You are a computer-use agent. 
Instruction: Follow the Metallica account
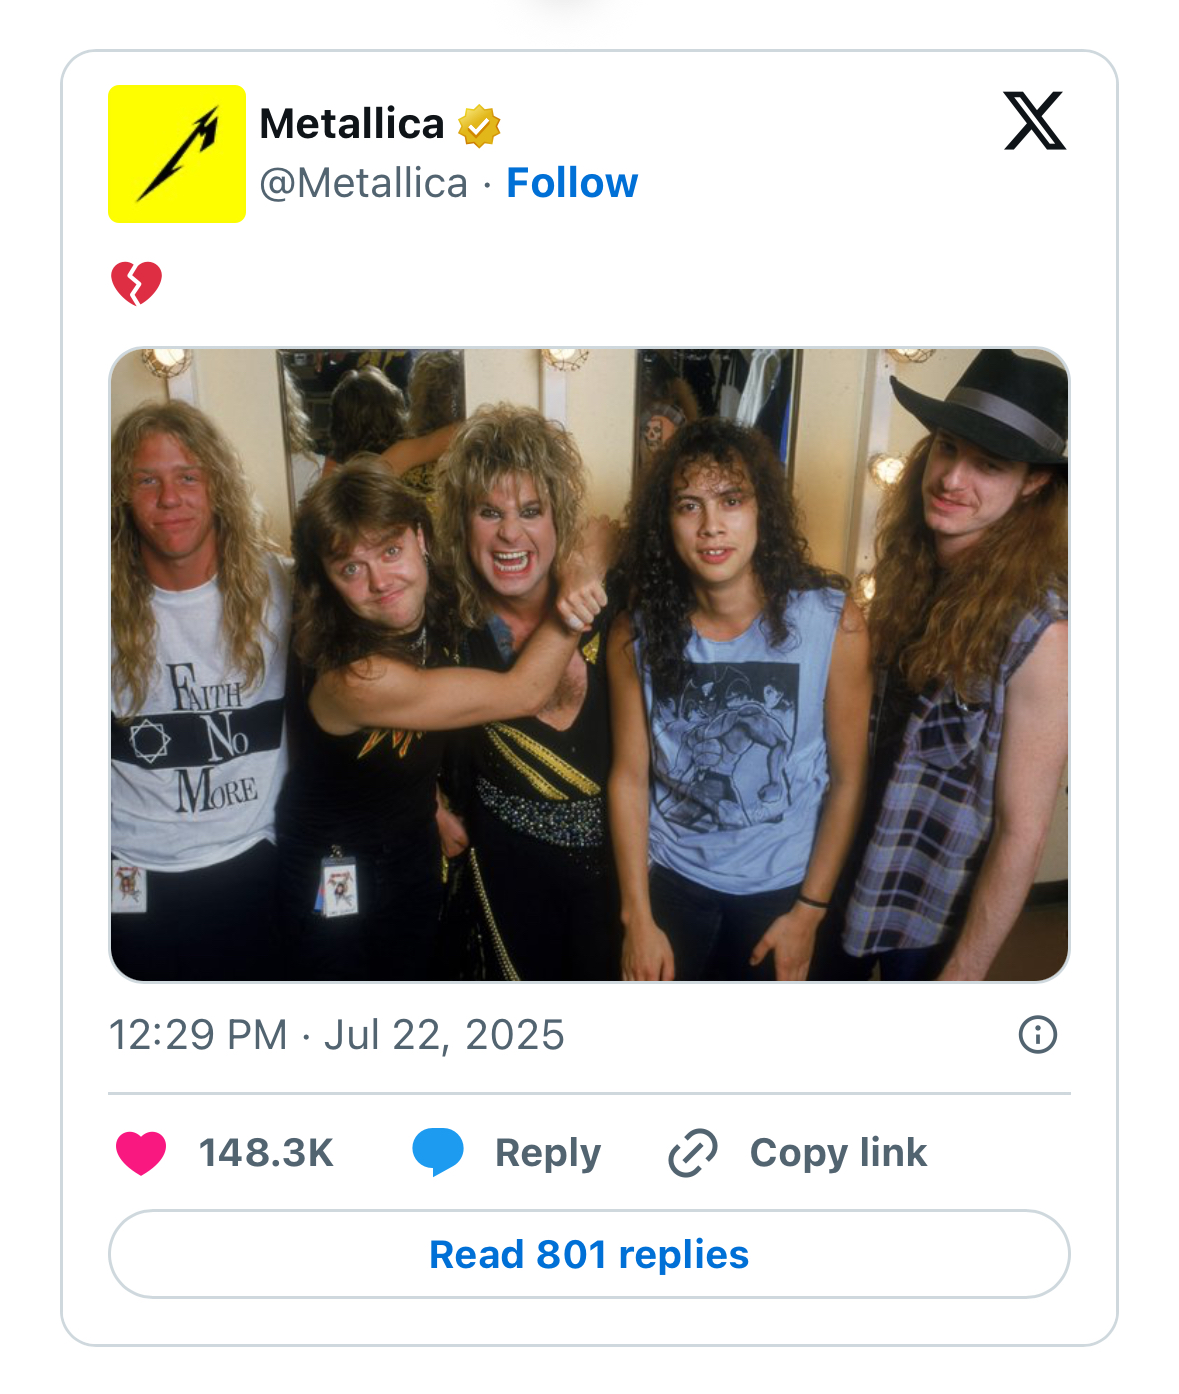pos(572,183)
